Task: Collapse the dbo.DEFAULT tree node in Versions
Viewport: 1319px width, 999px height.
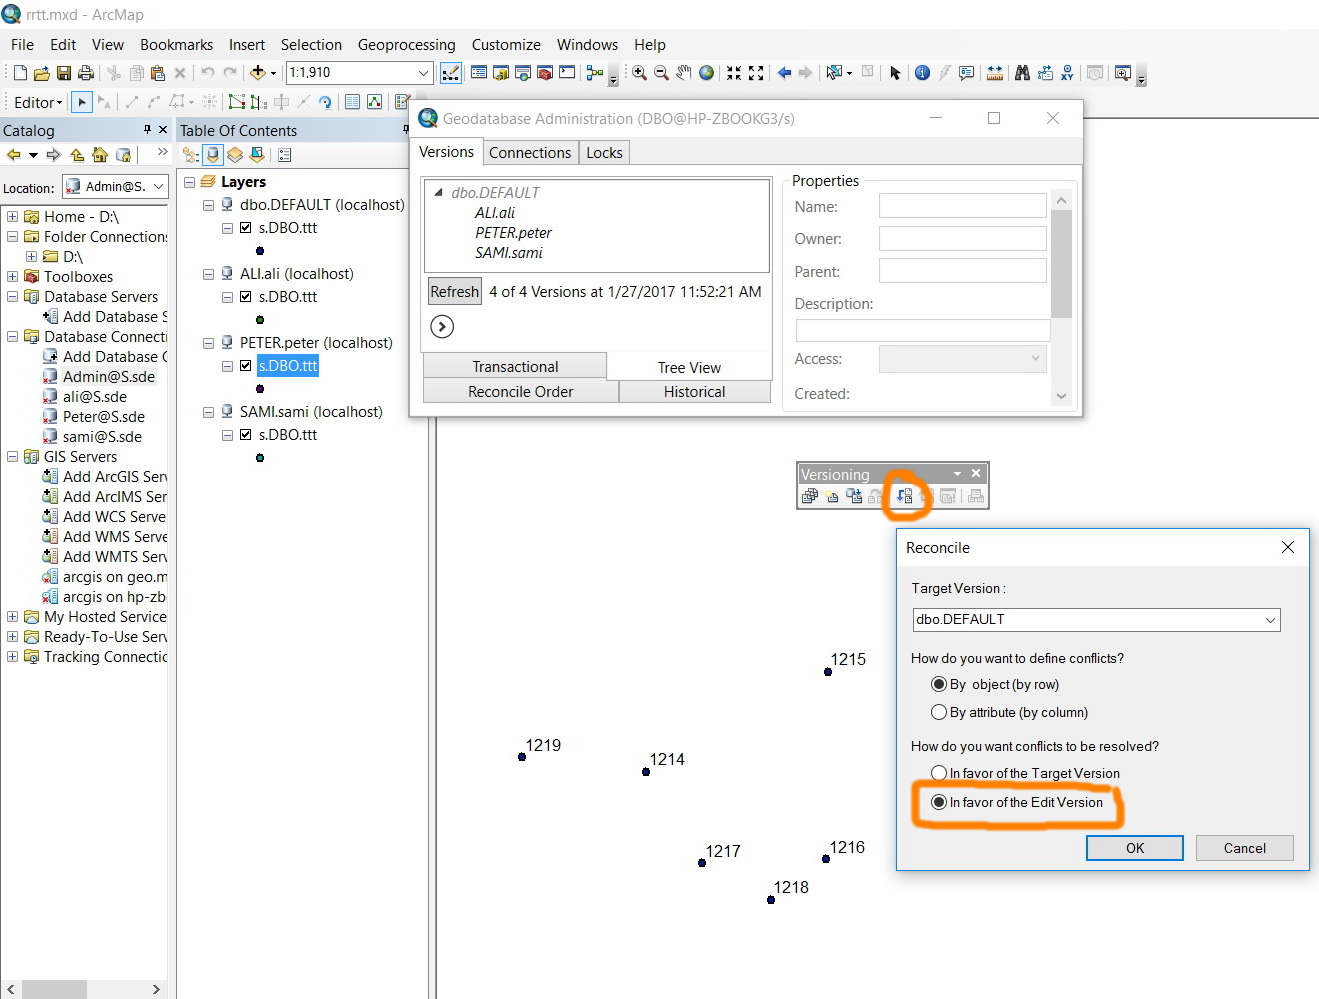Action: 438,192
